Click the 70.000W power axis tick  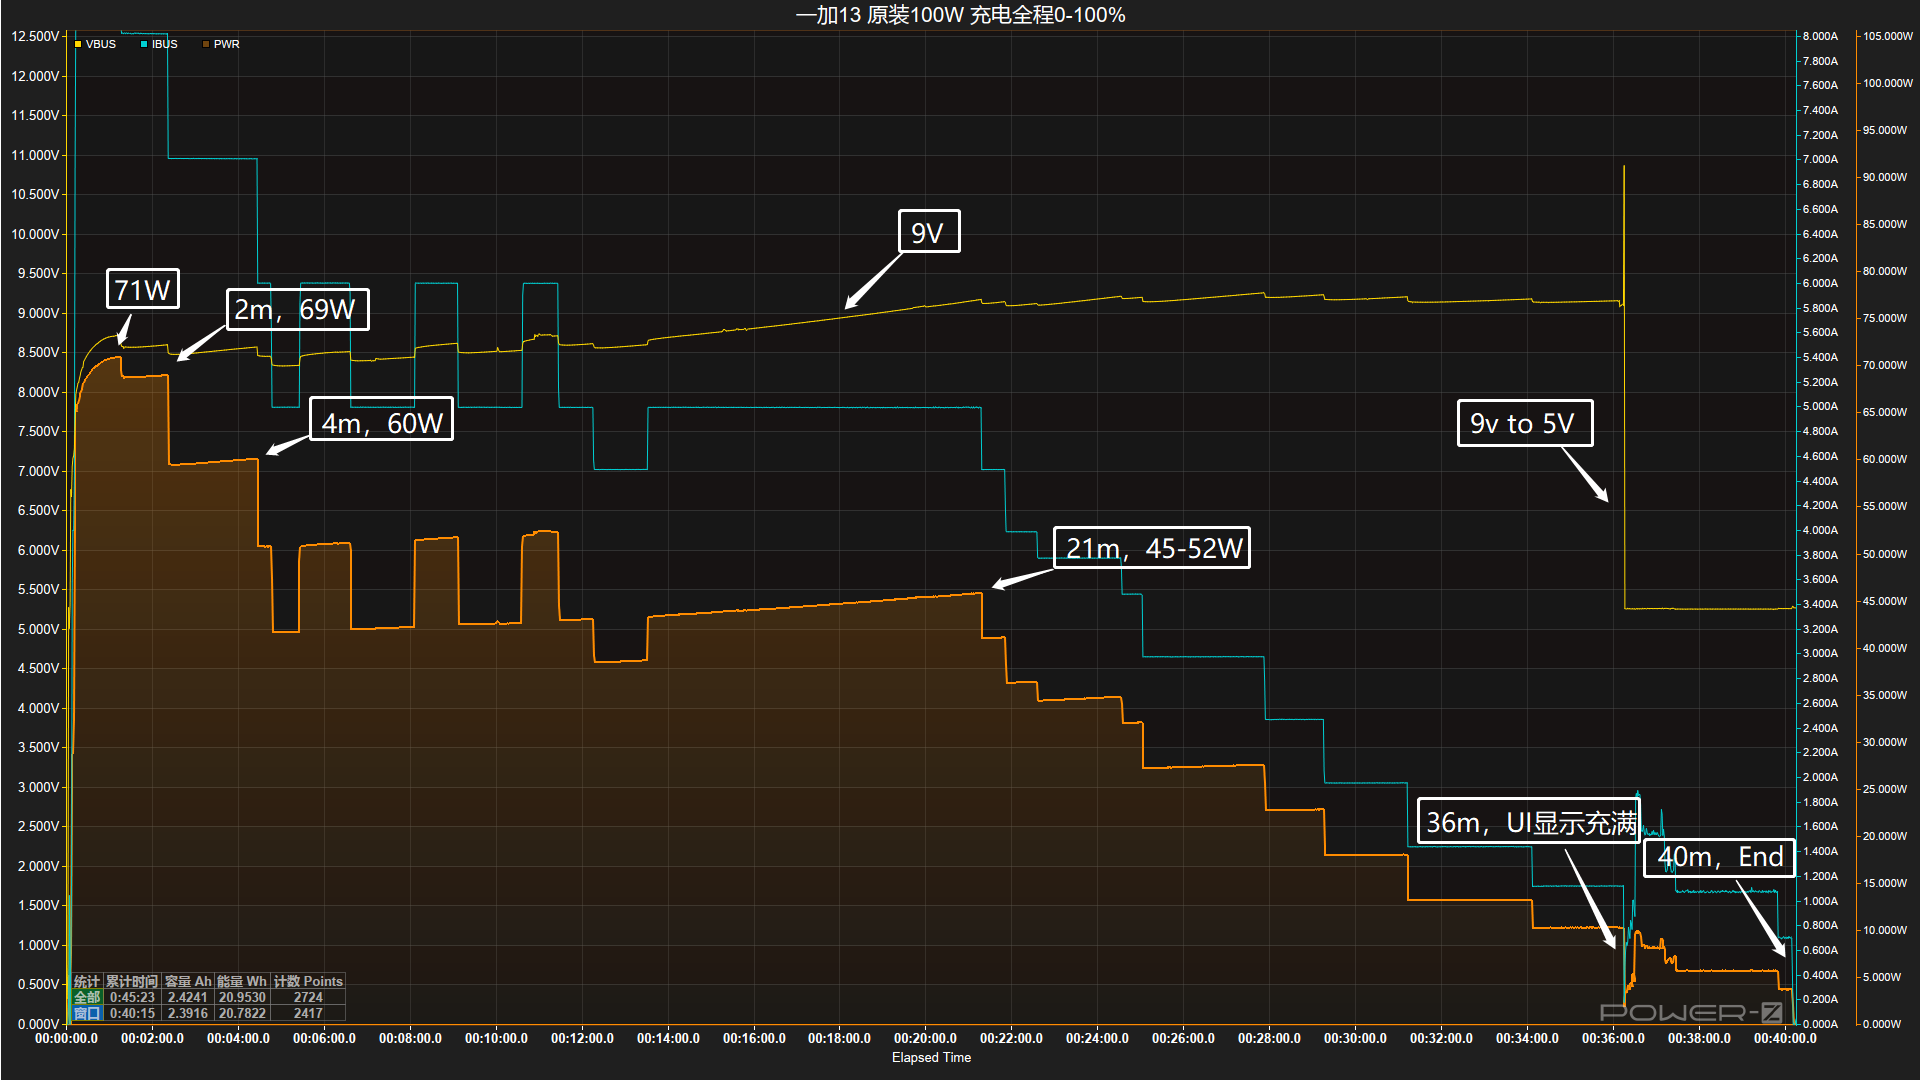pos(1885,365)
